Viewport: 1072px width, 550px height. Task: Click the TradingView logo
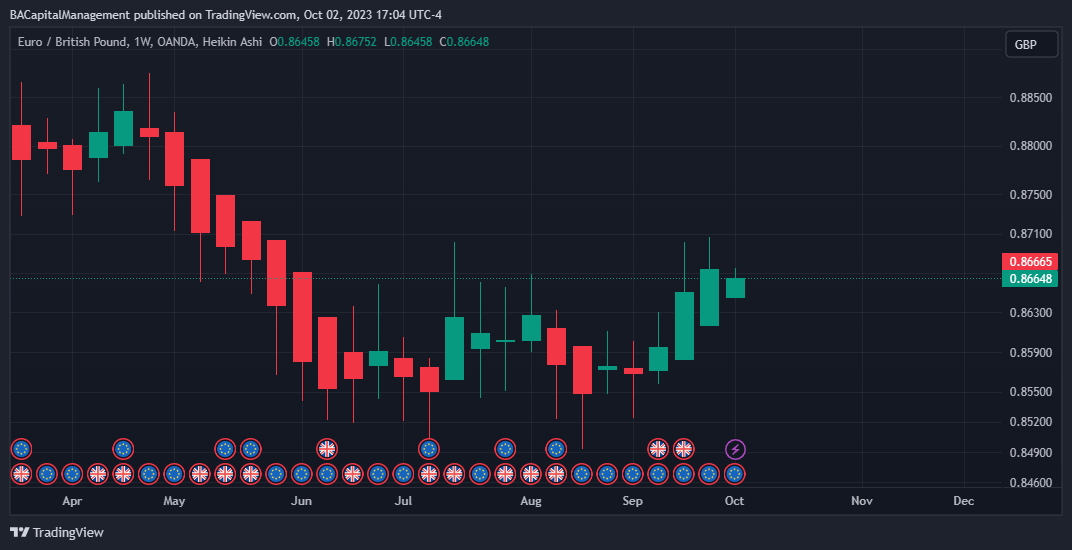(x=57, y=532)
